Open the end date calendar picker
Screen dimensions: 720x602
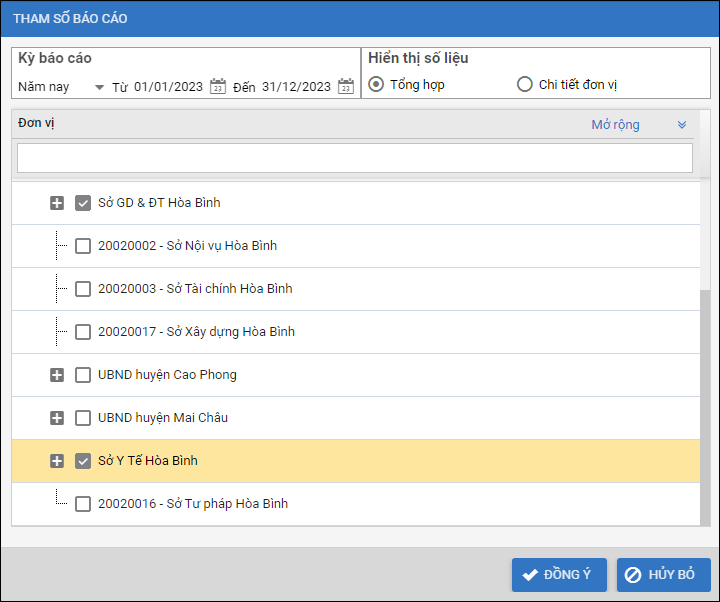click(x=346, y=86)
